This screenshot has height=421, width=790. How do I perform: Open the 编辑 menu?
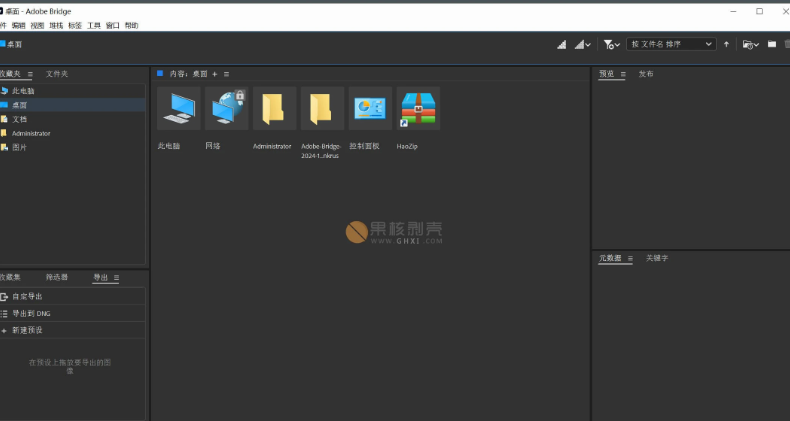[19, 25]
